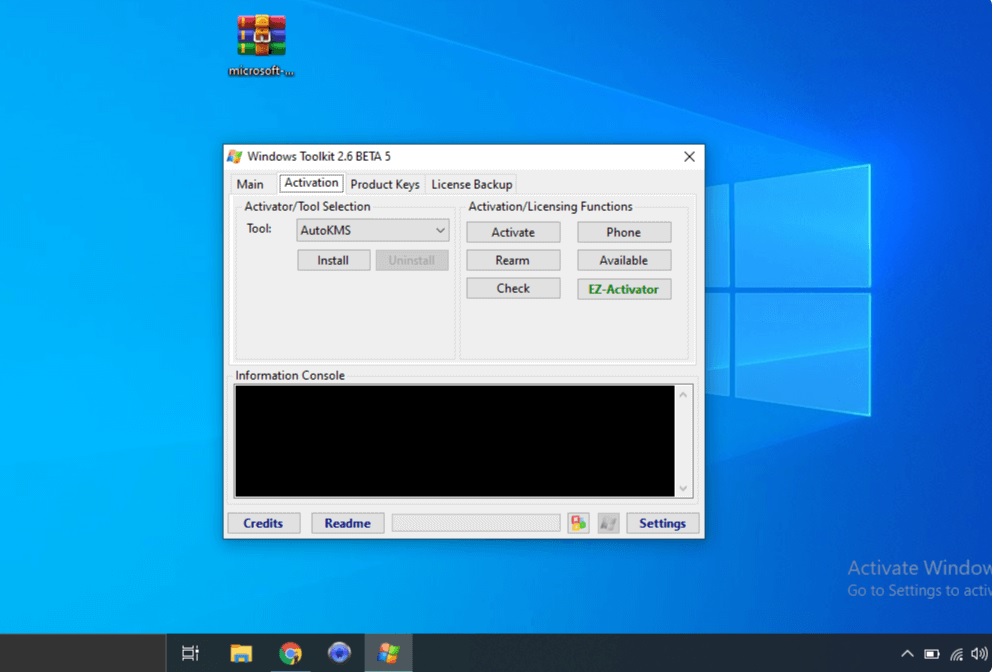Click the 'Windows Toolkit 2.6 BETA 5' title text
Image resolution: width=994 pixels, height=672 pixels.
click(319, 157)
